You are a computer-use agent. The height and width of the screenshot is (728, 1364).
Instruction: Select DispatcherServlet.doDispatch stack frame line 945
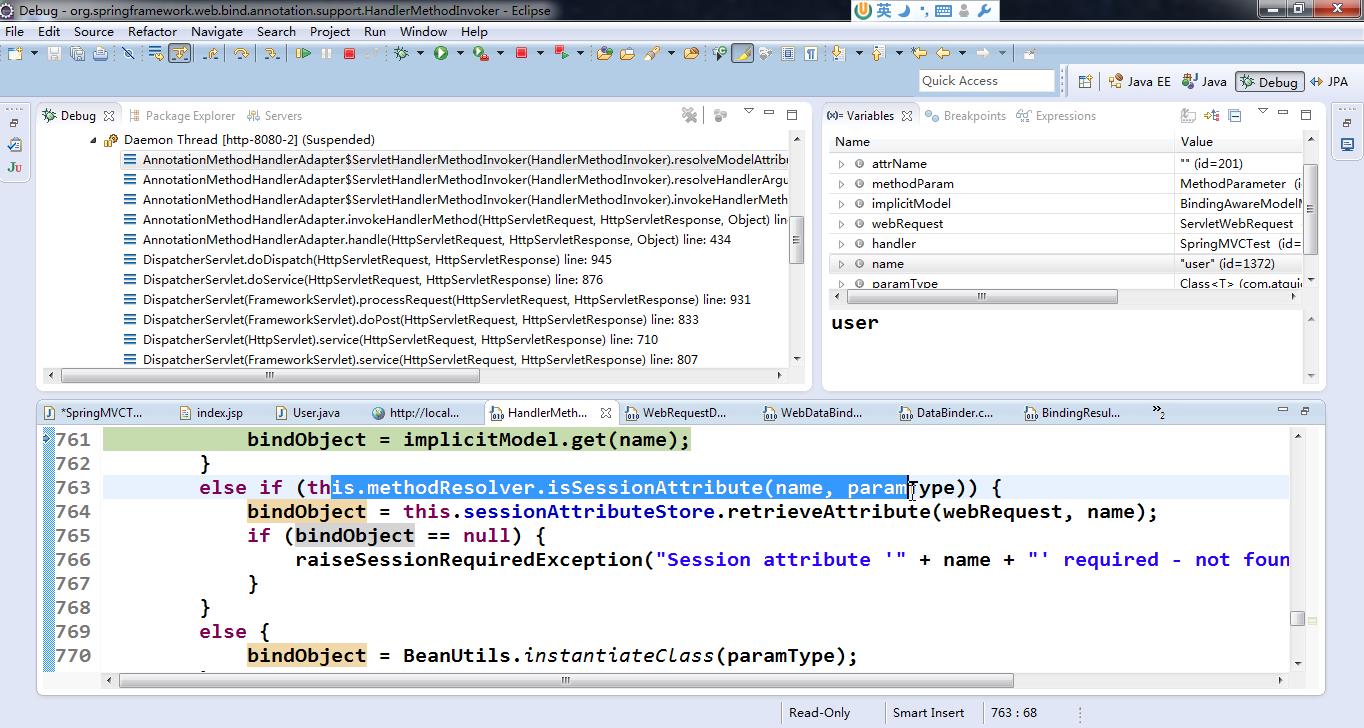(377, 260)
